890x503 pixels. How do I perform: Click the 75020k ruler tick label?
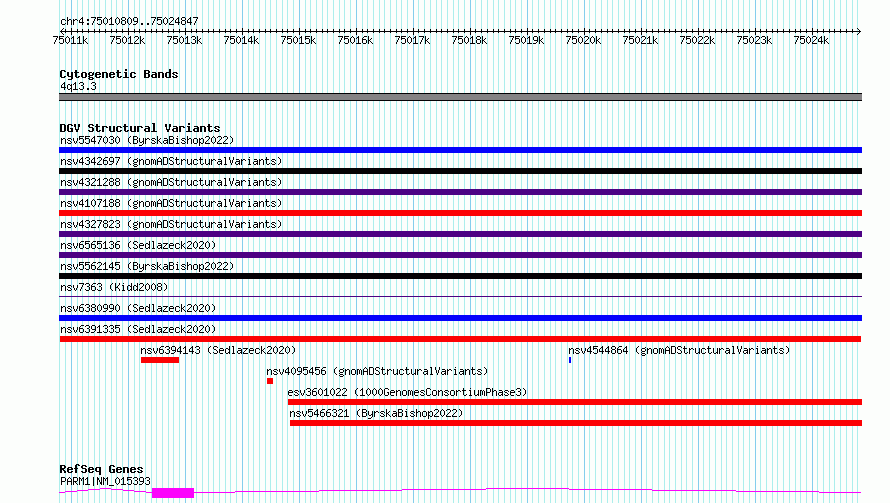click(x=583, y=40)
